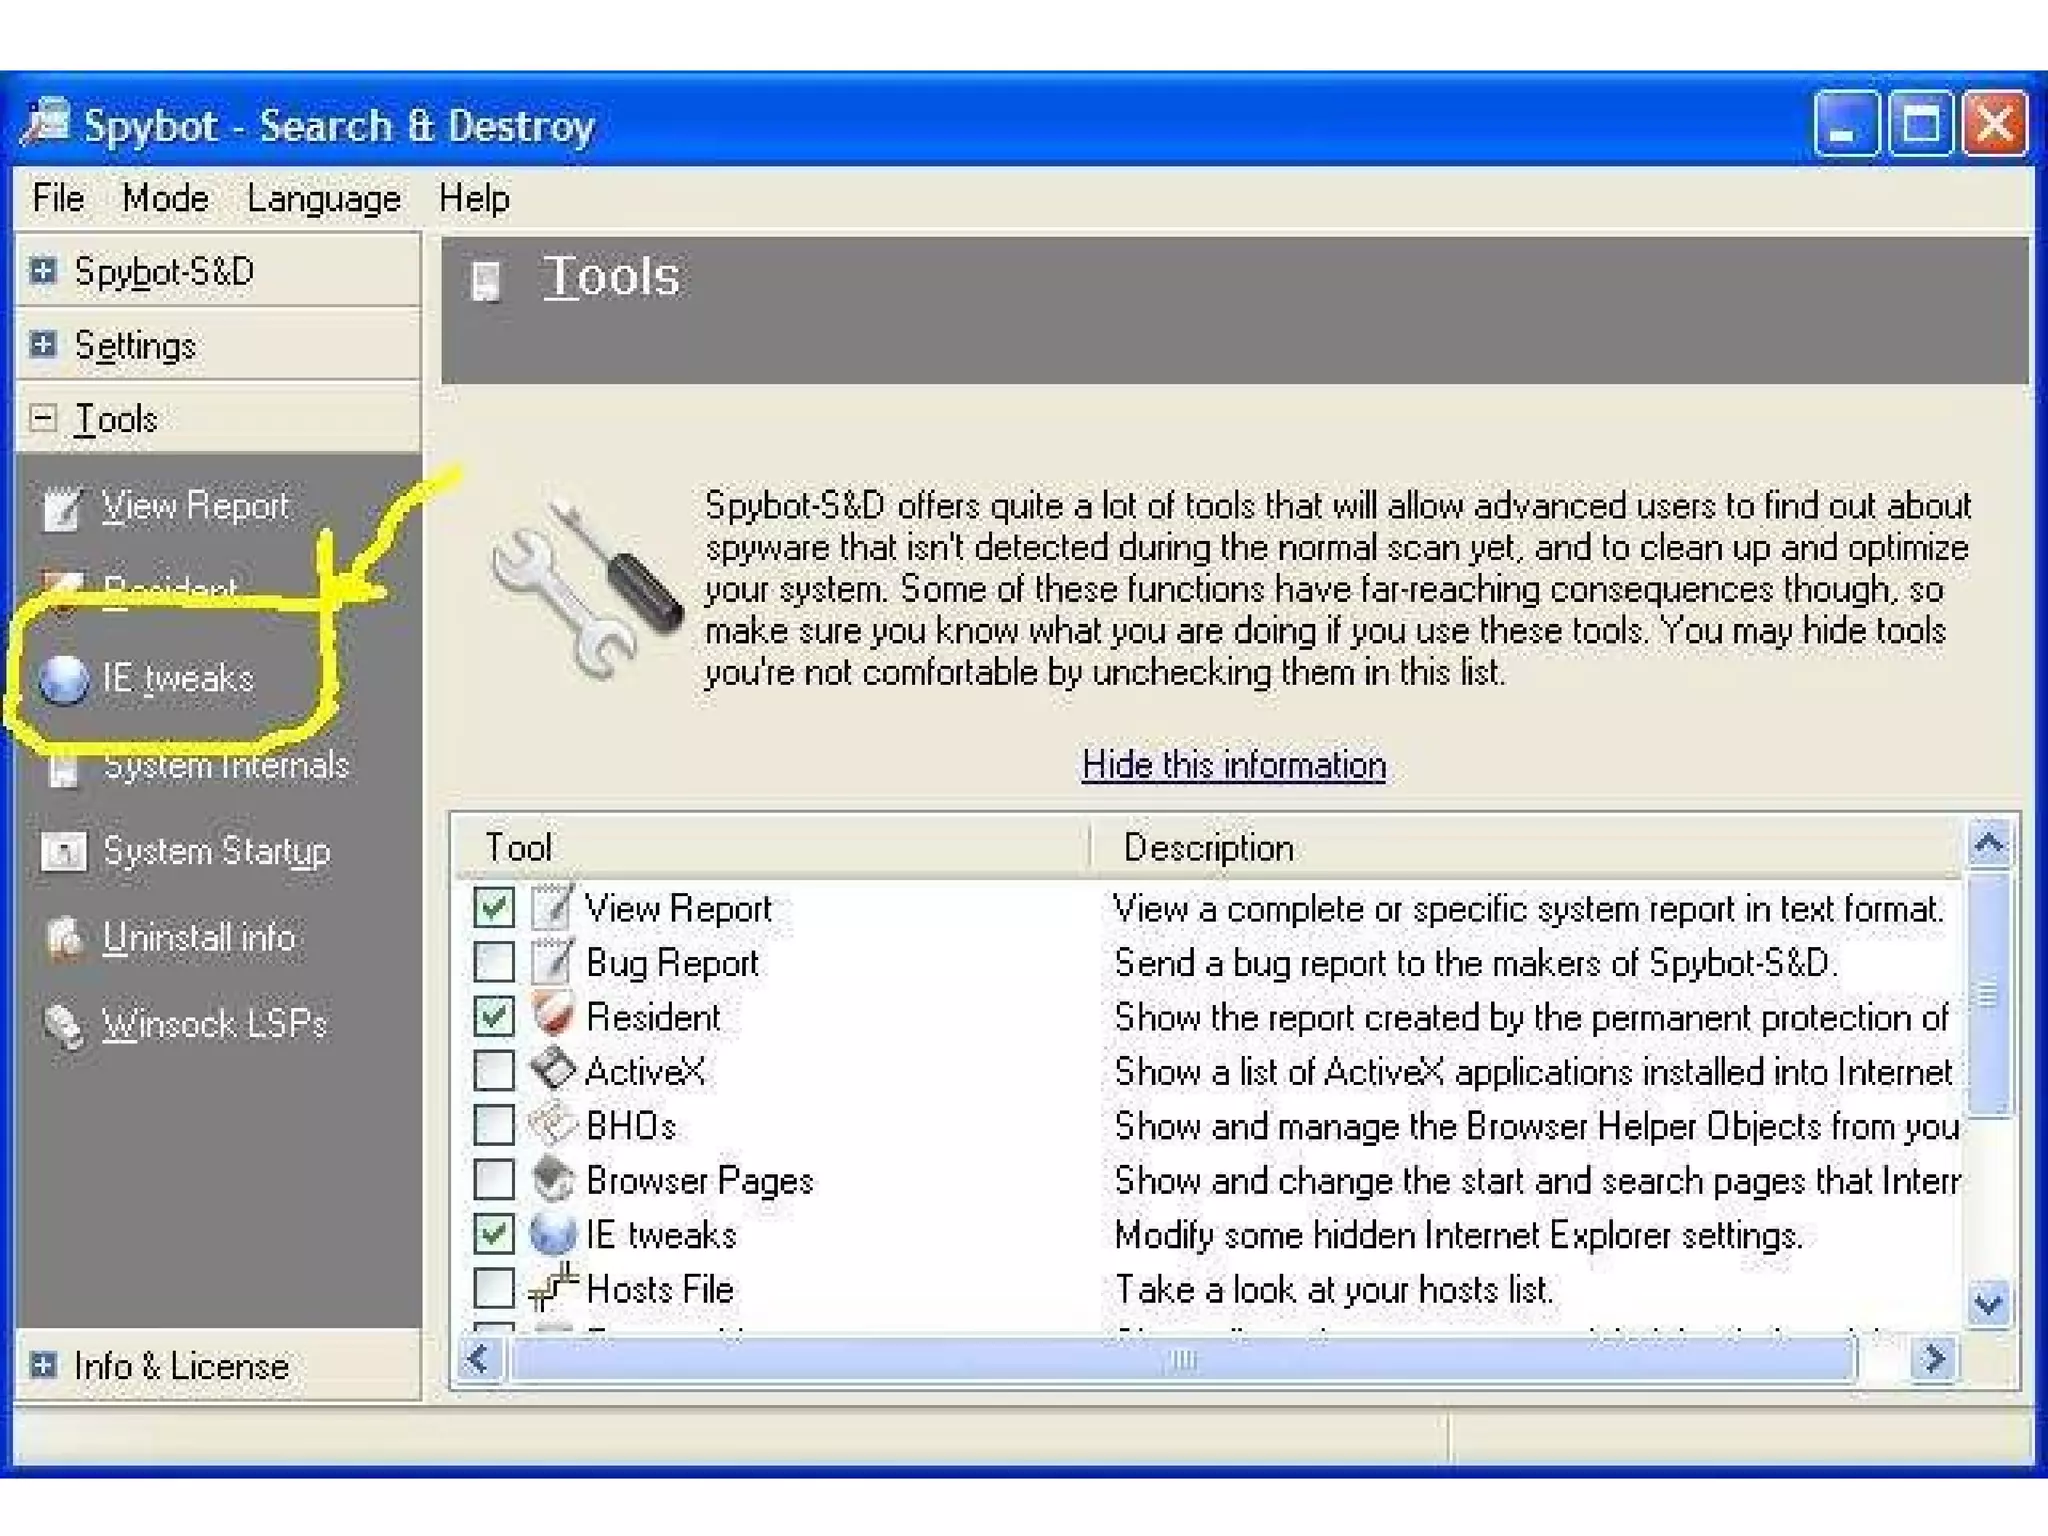2048x1536 pixels.
Task: Select the IE tweaks globe icon in sidebar
Action: pyautogui.click(x=63, y=679)
